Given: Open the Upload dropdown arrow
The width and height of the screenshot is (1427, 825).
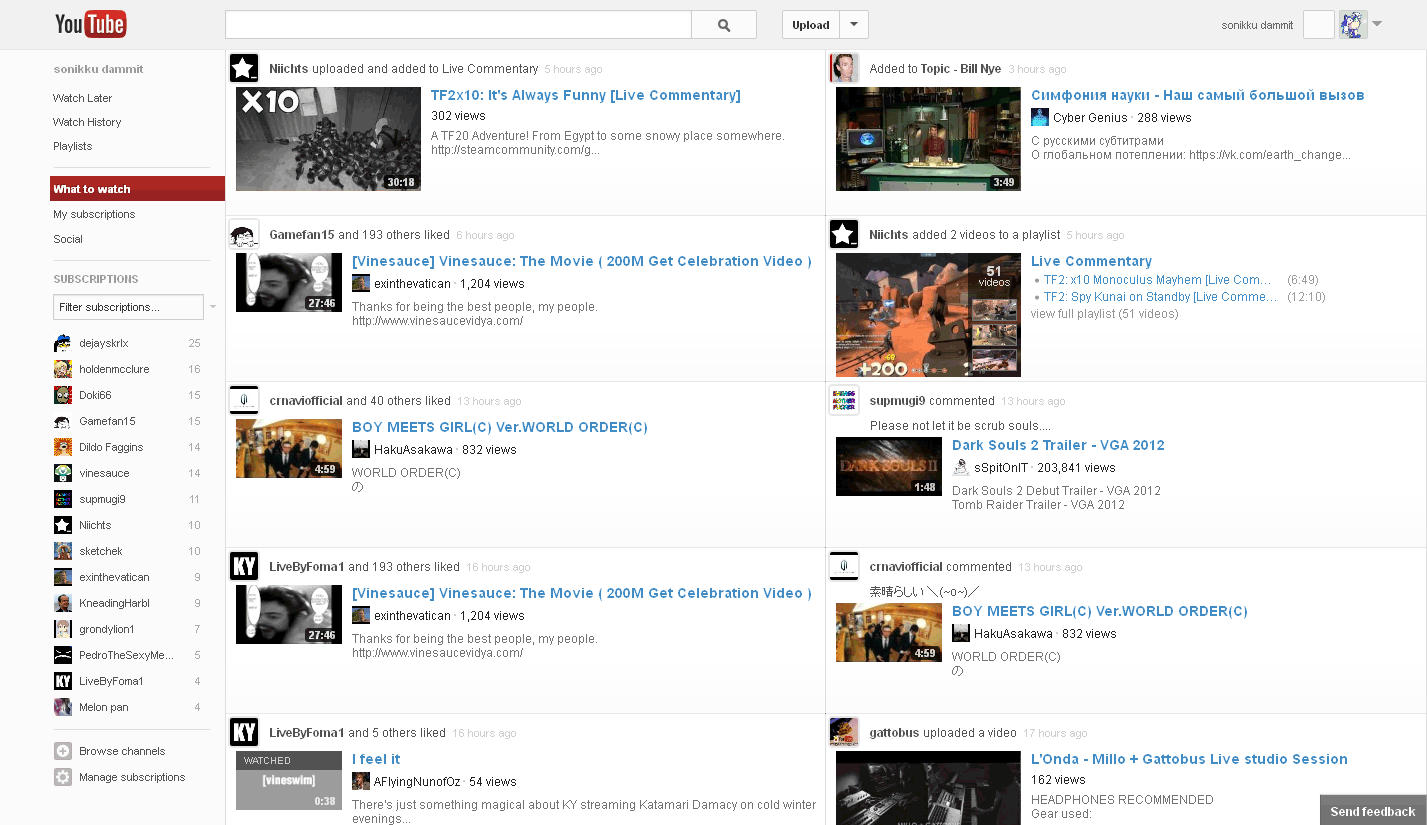Looking at the screenshot, I should (x=851, y=24).
